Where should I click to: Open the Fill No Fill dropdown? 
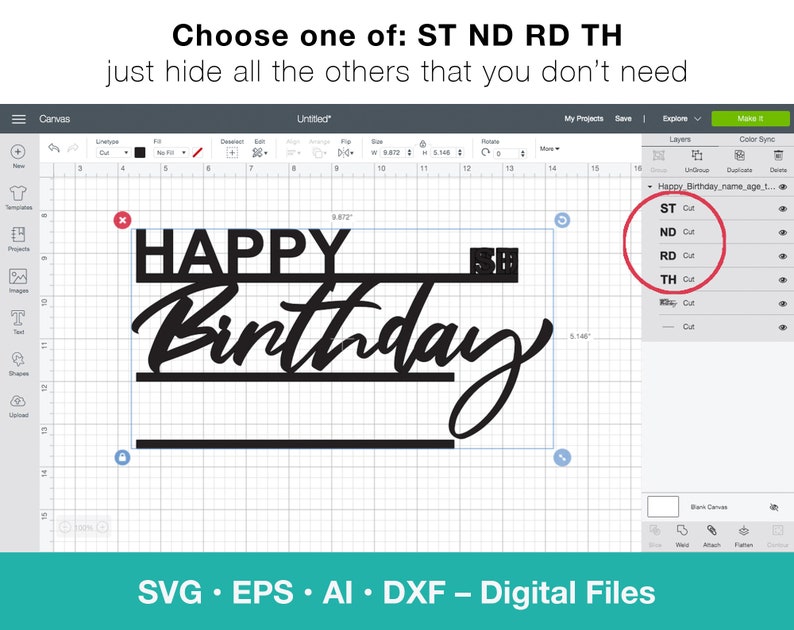171,152
